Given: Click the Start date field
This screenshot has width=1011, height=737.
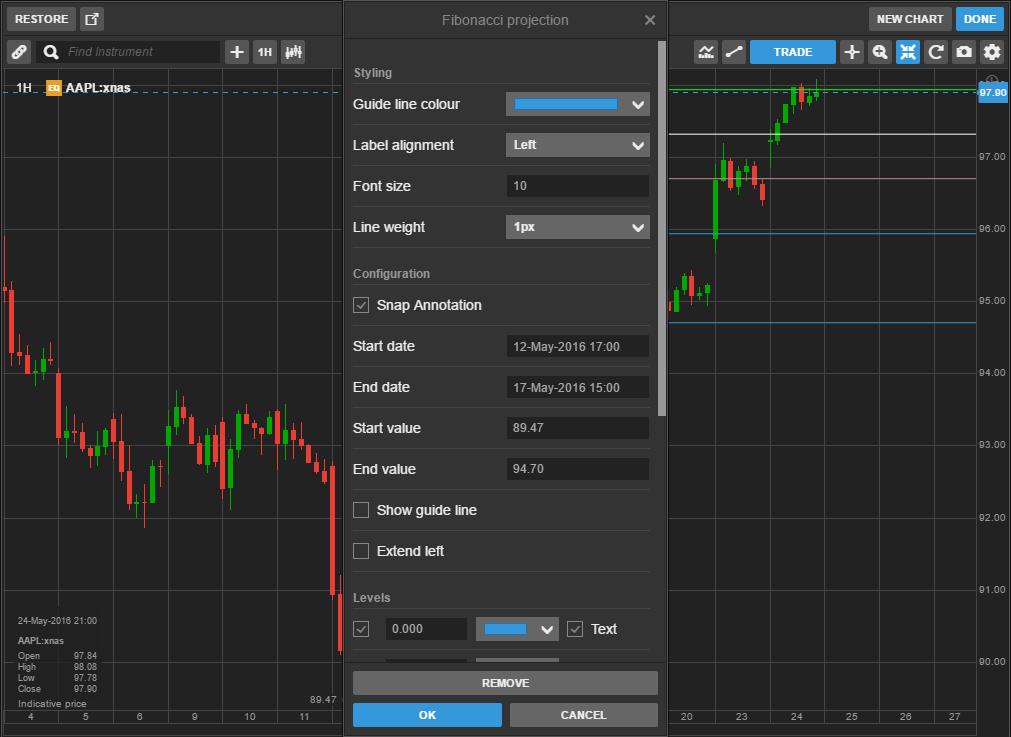Looking at the screenshot, I should 578,346.
